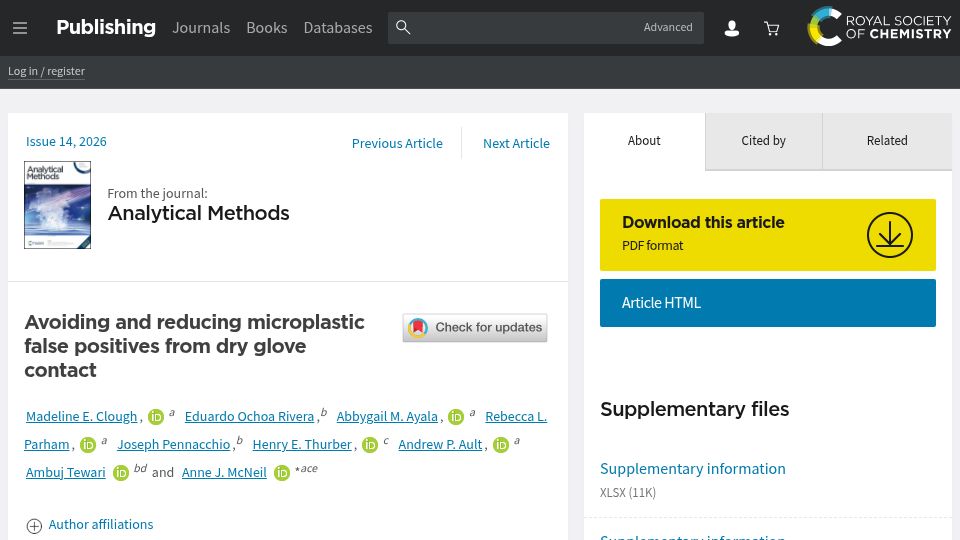The width and height of the screenshot is (960, 540).
Task: Open author Ambuj Tewari
Action: 66,473
